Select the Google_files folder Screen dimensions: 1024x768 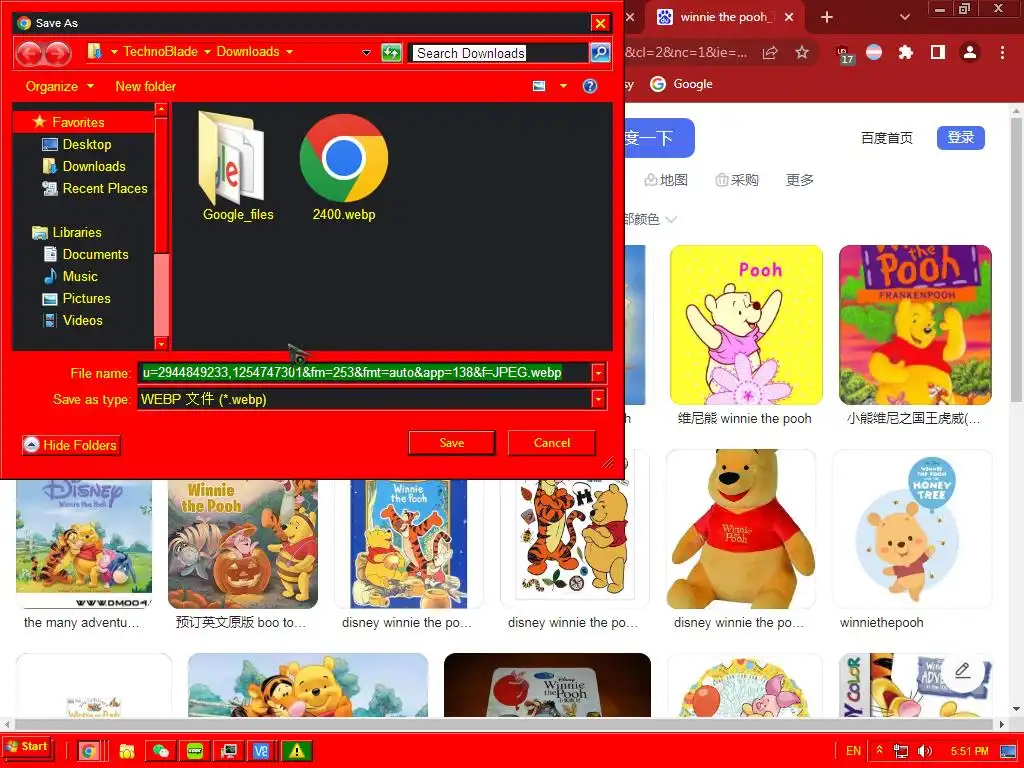(238, 167)
